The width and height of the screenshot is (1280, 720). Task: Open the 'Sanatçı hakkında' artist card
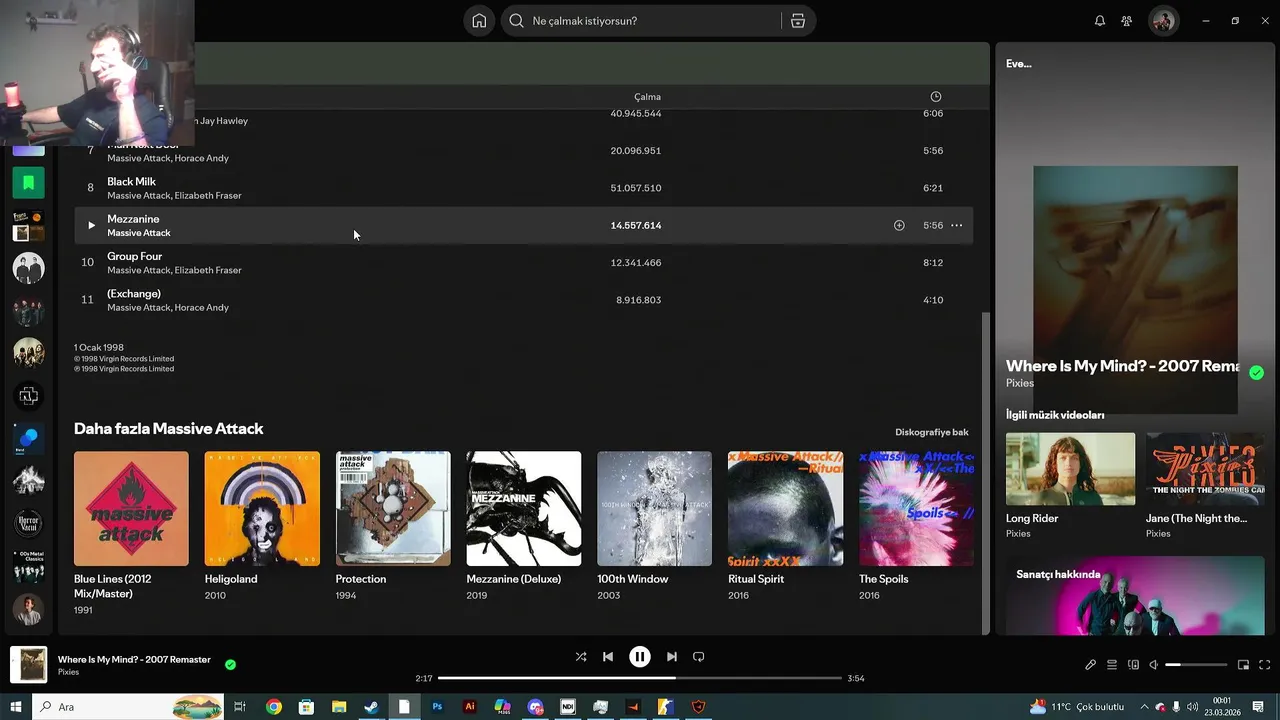pos(1135,596)
